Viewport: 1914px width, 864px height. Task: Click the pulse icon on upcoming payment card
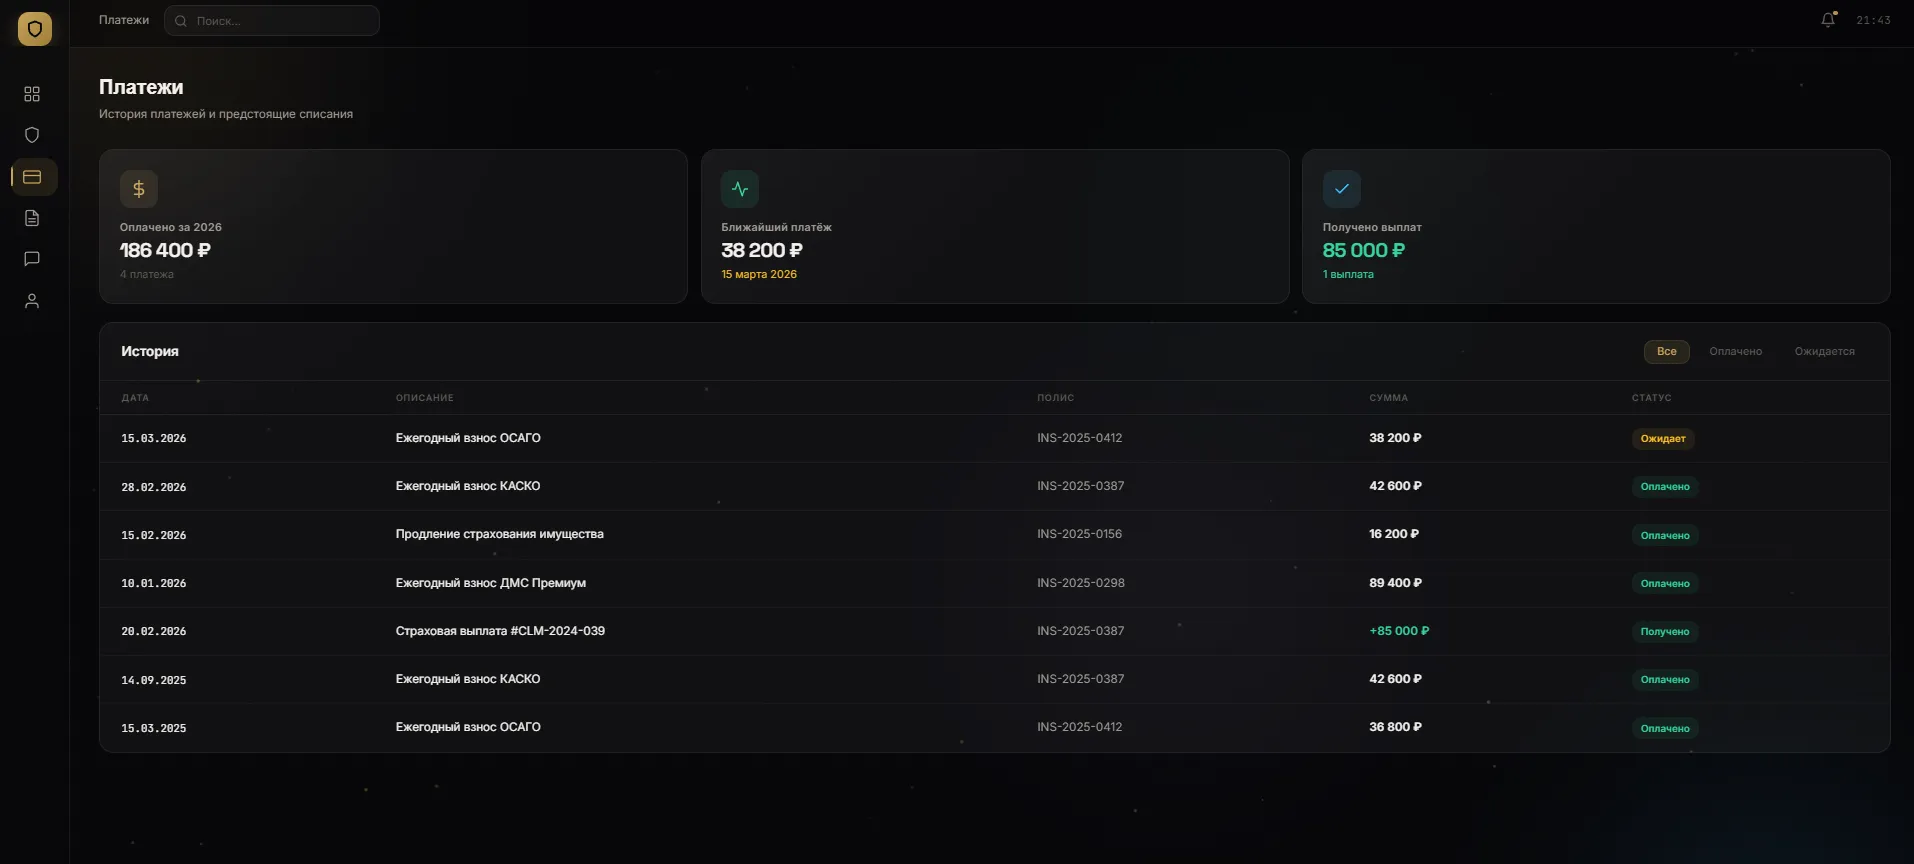click(740, 189)
